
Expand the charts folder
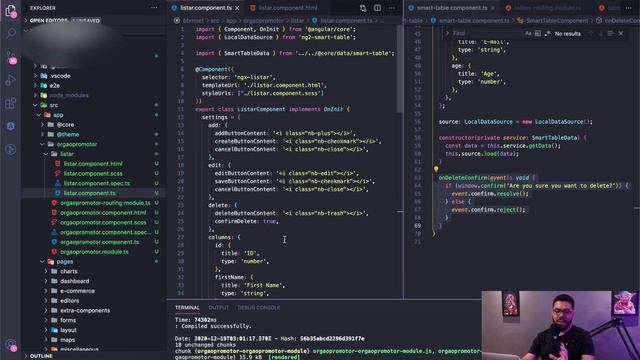click(69, 271)
